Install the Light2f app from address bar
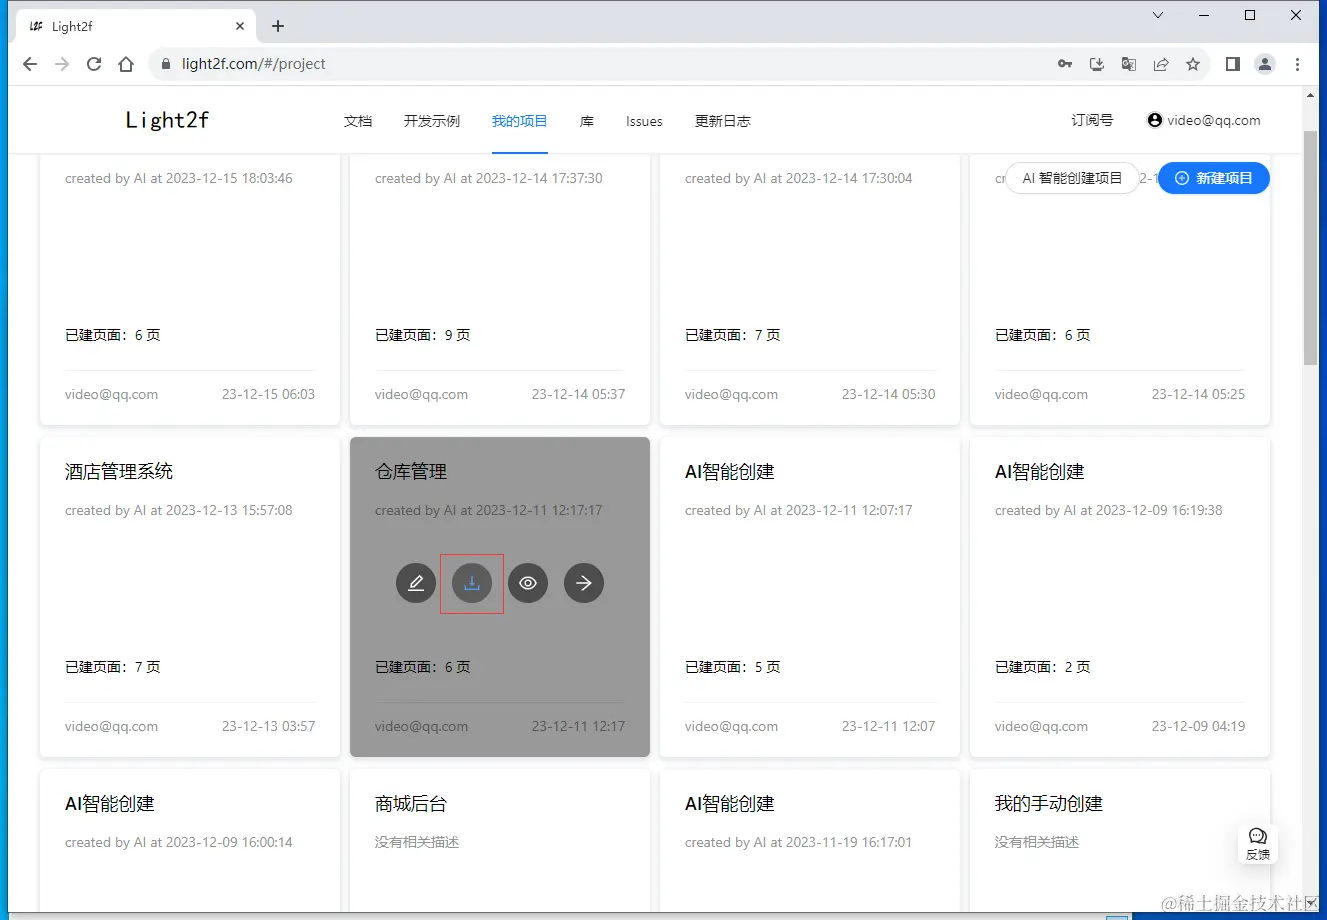This screenshot has height=920, width=1327. [1097, 64]
